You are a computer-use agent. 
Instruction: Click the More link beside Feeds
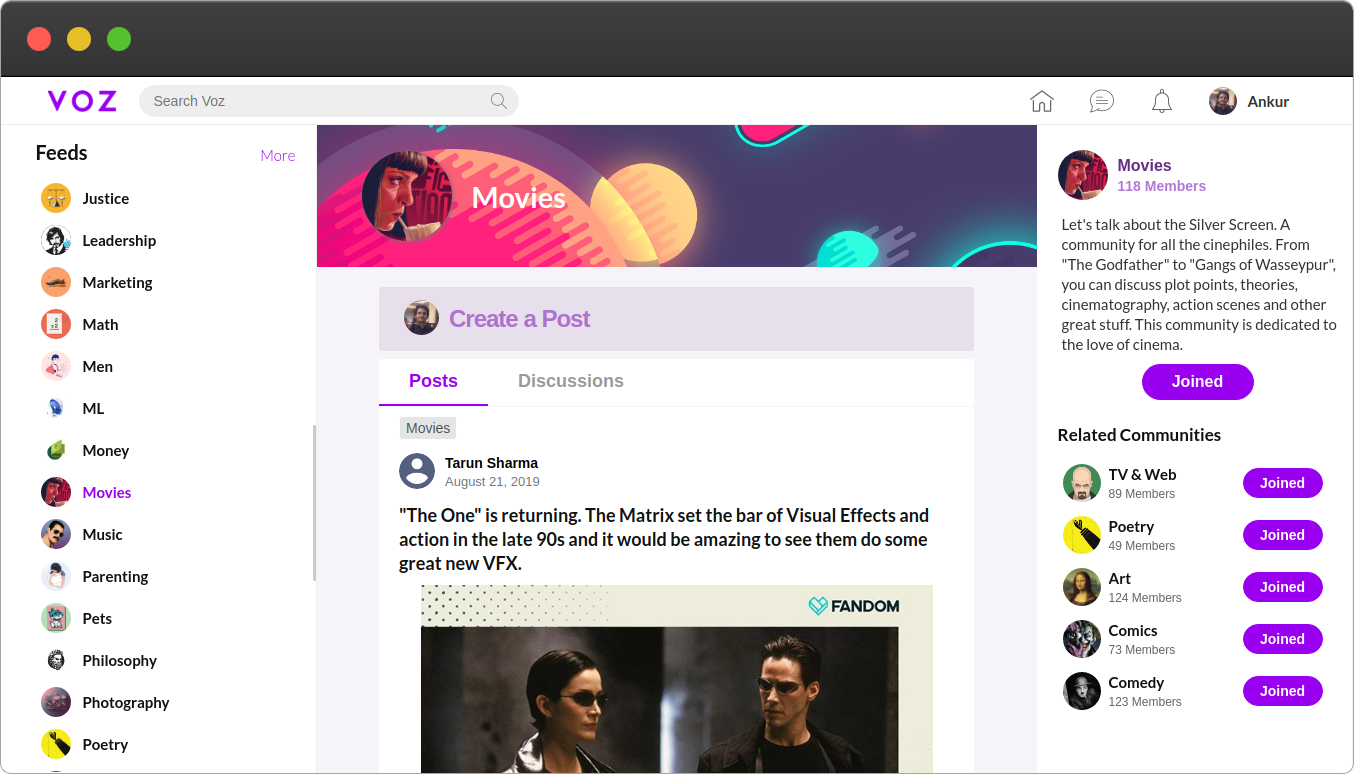pyautogui.click(x=278, y=155)
